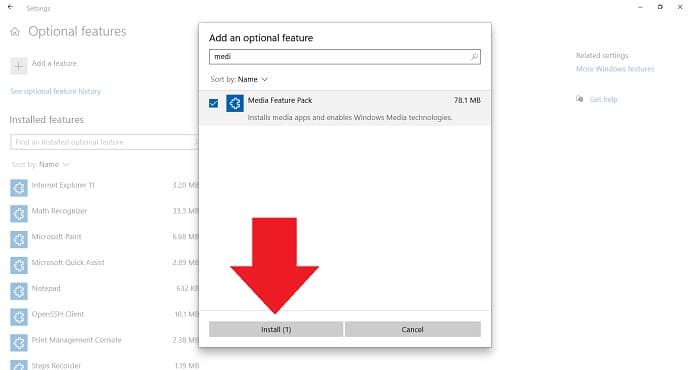The height and width of the screenshot is (370, 690).
Task: Open See optional feature history link
Action: pyautogui.click(x=55, y=91)
